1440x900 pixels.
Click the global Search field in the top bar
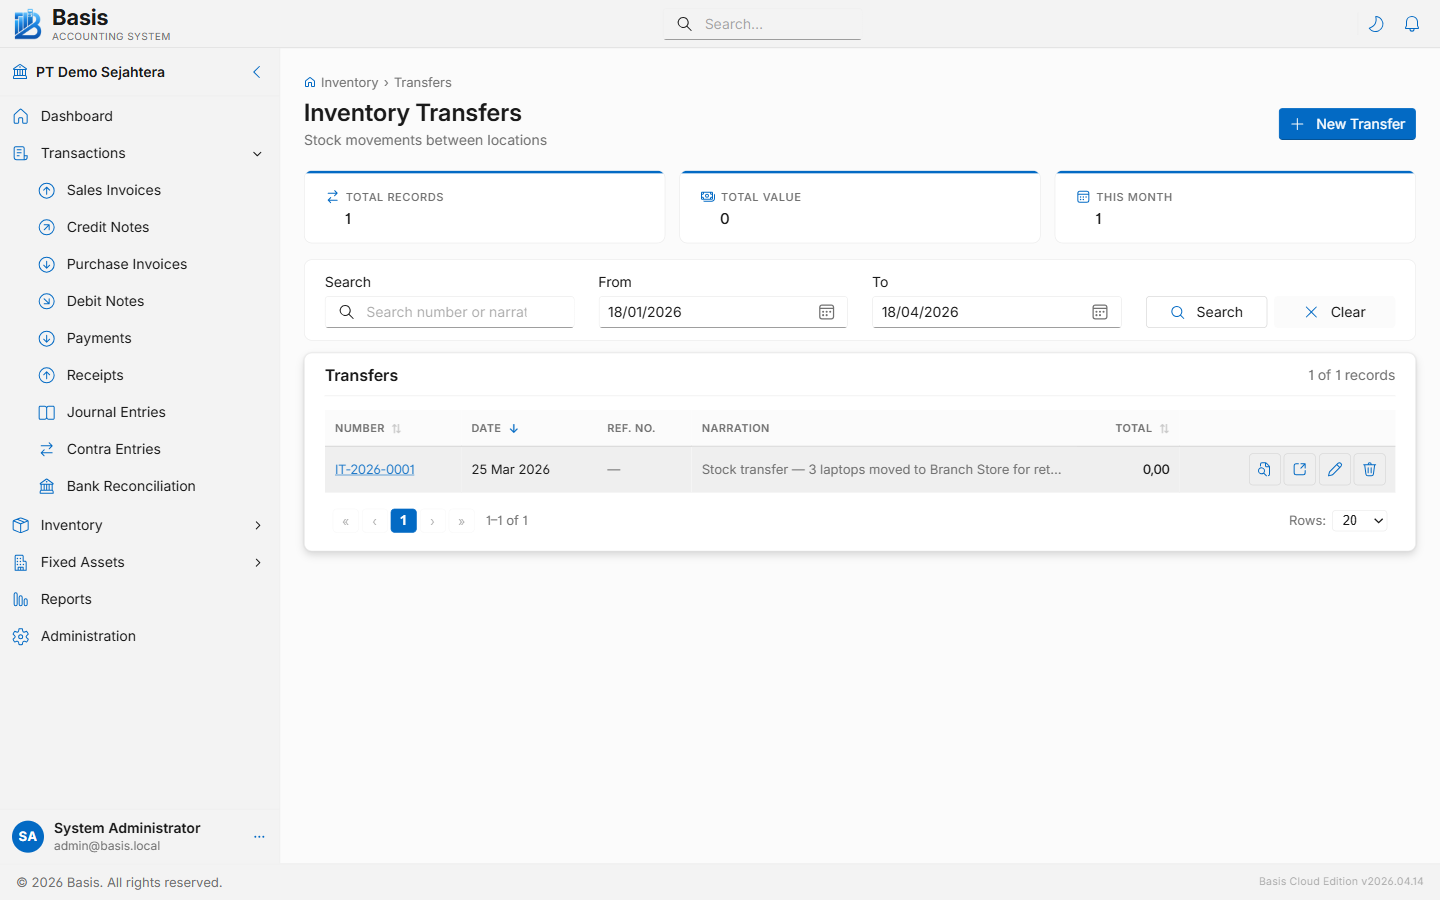click(762, 23)
